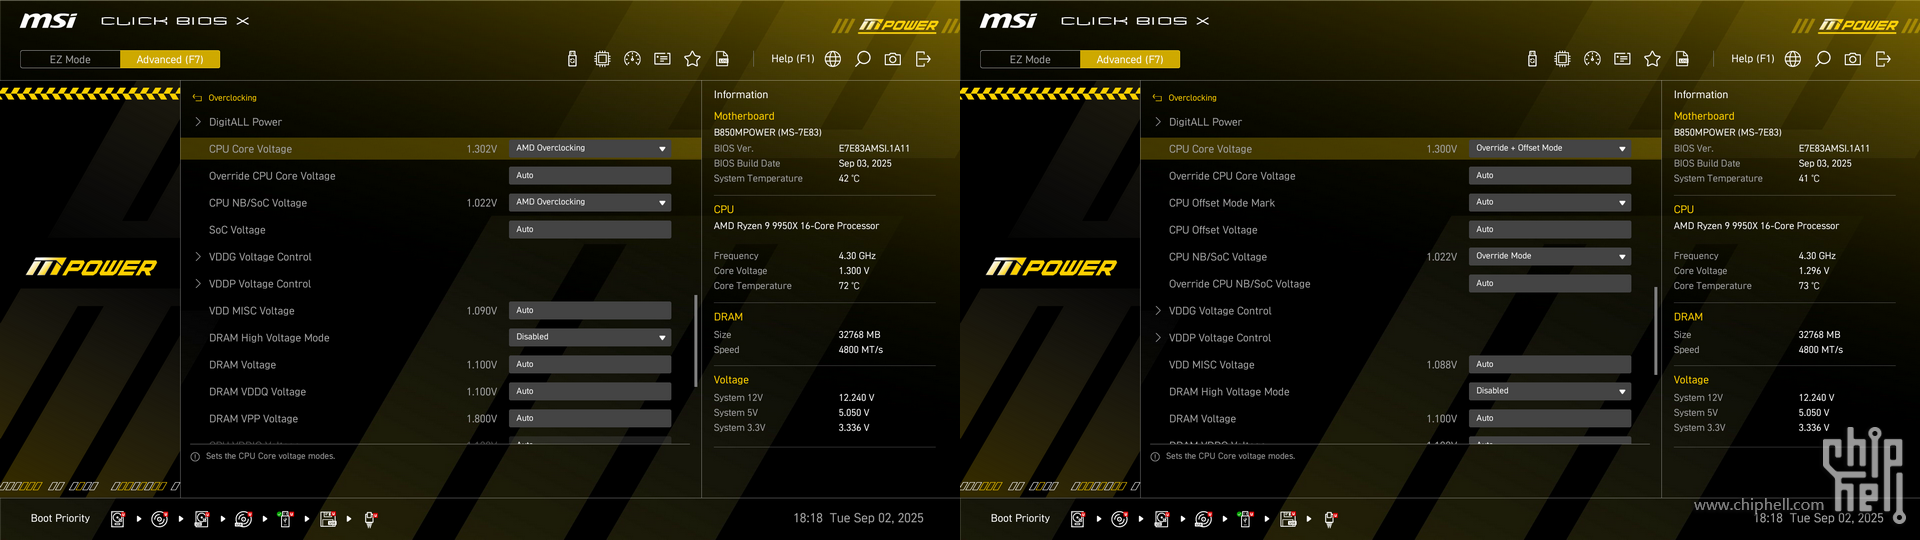Select USB key boot device in right window

[1245, 519]
